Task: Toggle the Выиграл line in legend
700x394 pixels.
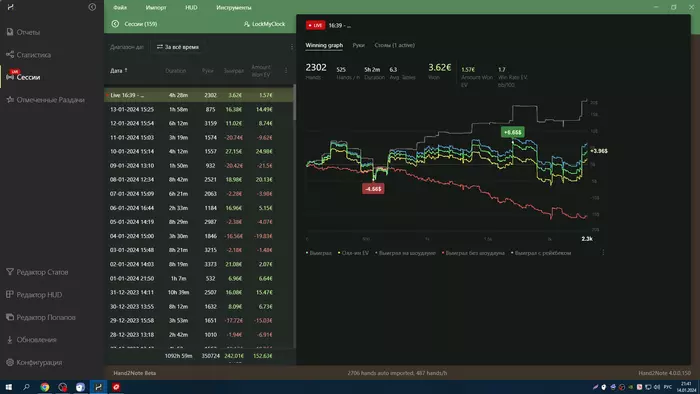Action: coord(319,253)
